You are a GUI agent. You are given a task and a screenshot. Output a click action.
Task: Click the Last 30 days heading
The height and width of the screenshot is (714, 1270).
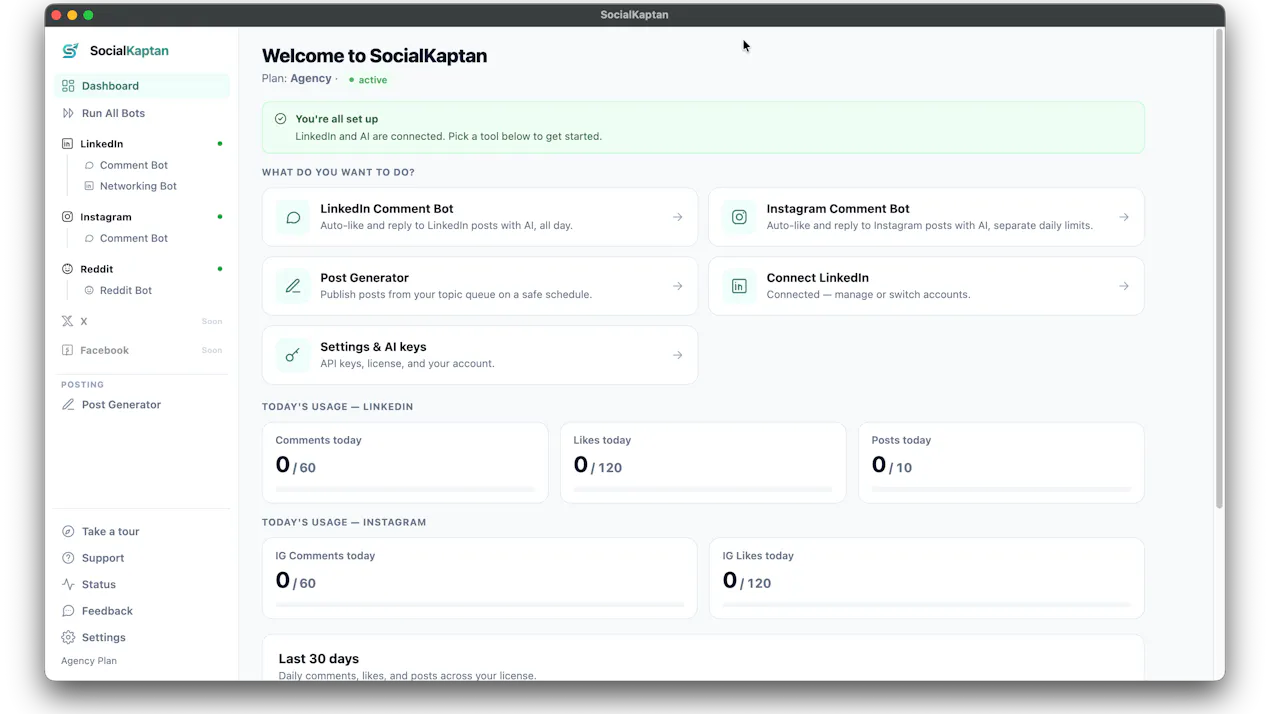[319, 659]
